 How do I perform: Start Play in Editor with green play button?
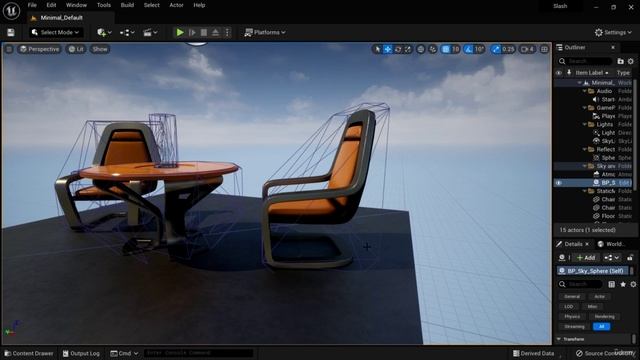tap(180, 32)
